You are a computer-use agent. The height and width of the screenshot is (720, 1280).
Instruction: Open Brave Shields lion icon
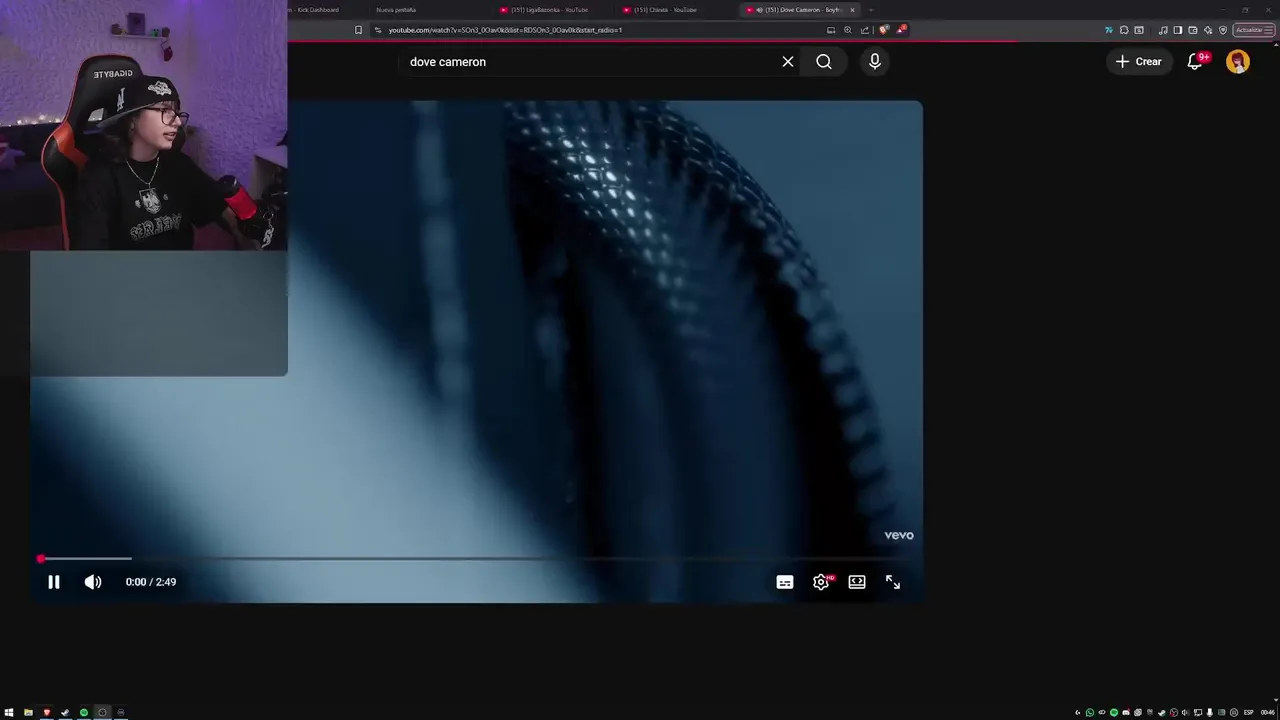point(883,30)
